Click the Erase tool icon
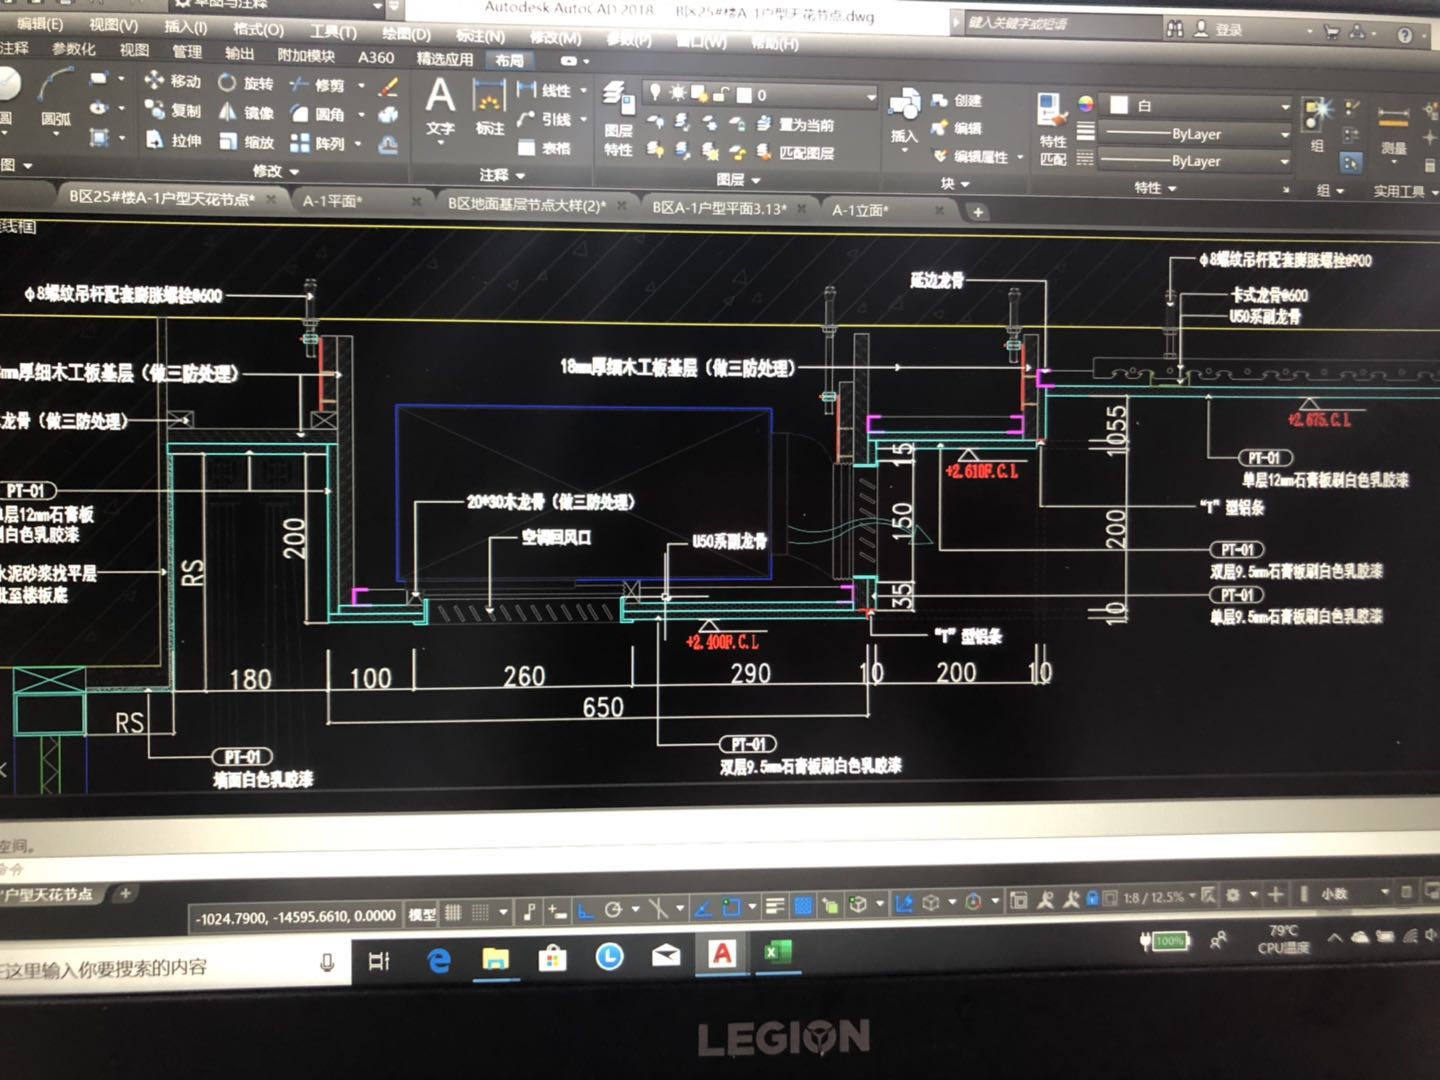This screenshot has width=1440, height=1080. pyautogui.click(x=389, y=87)
